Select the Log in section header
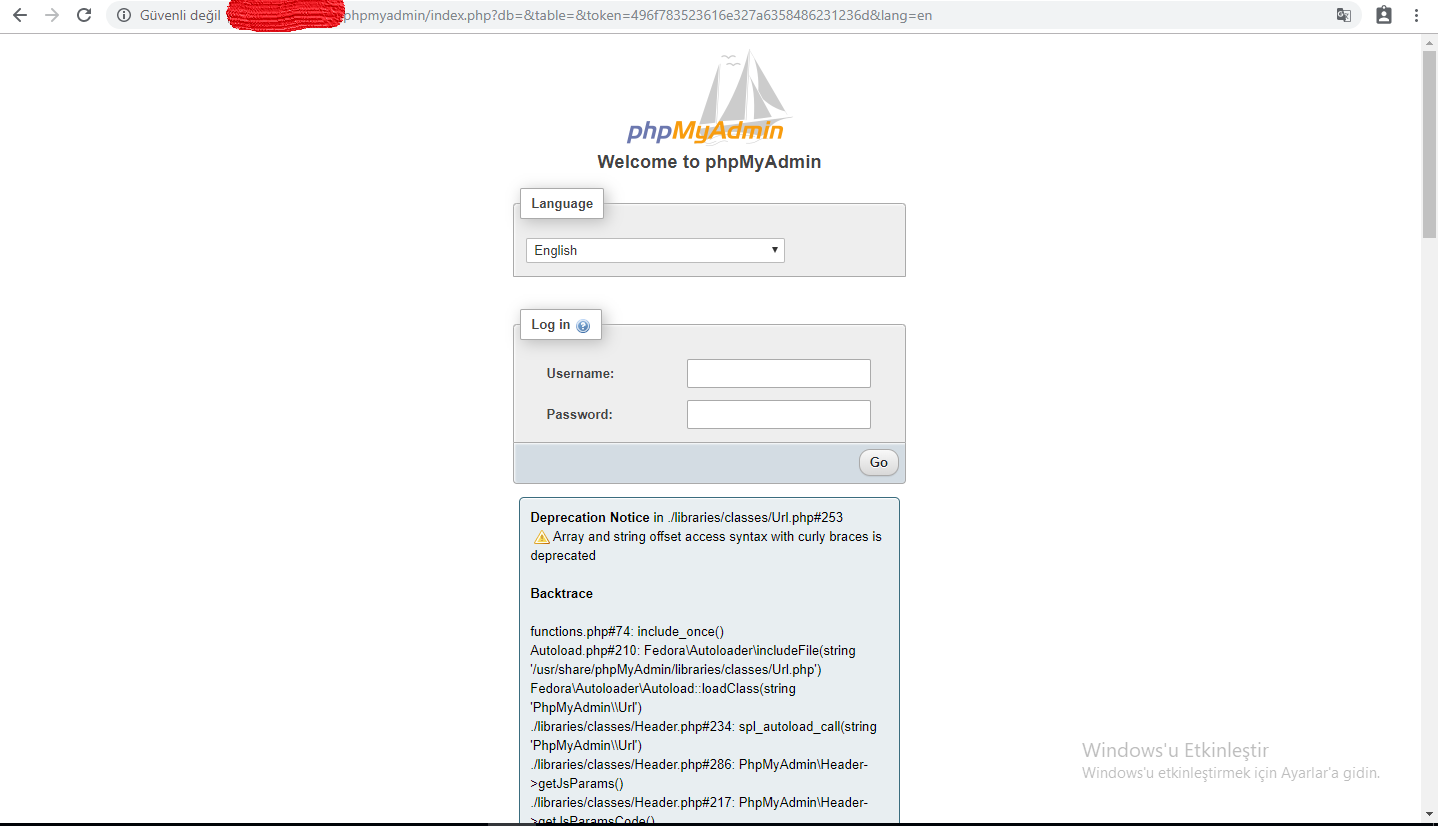 [549, 324]
